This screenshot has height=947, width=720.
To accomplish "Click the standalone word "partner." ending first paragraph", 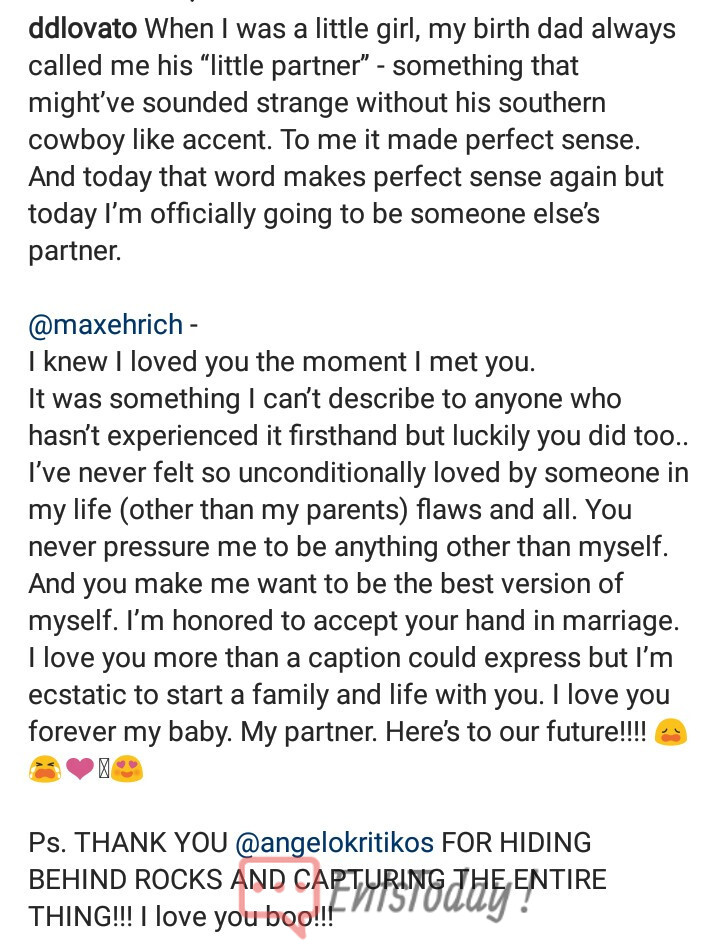I will [75, 252].
